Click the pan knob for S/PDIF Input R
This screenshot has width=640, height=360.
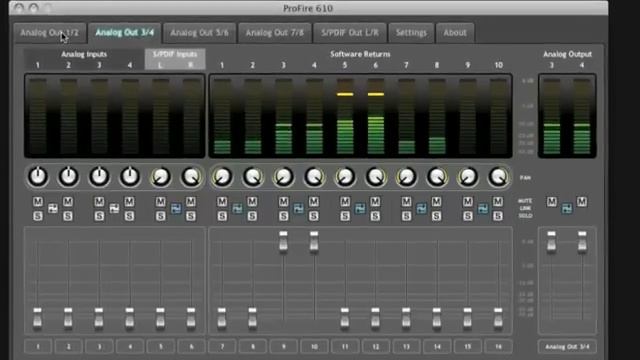click(191, 177)
